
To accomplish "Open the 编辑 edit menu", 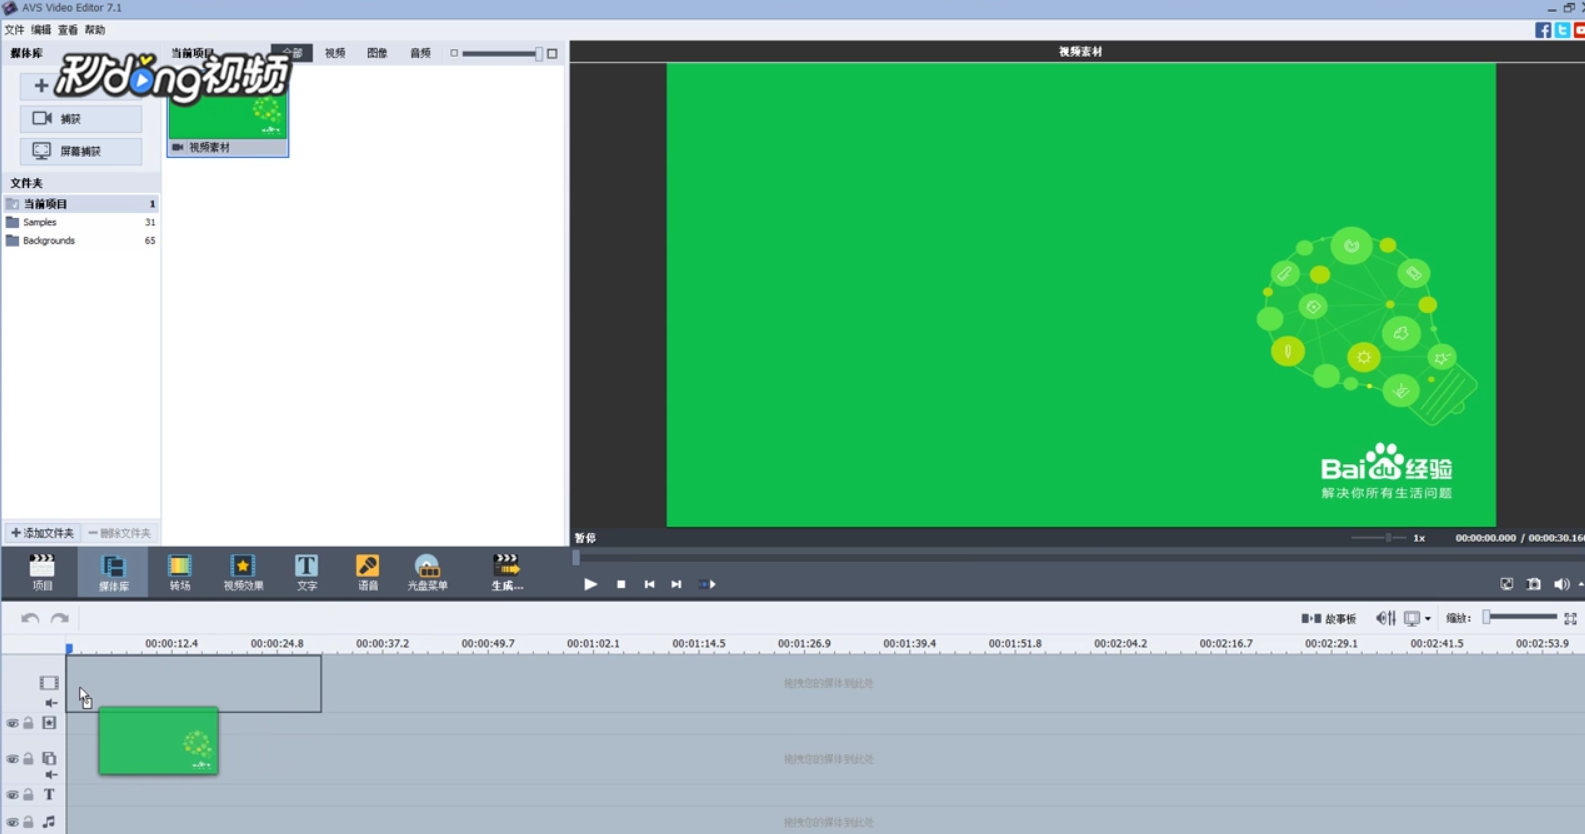I will point(41,30).
